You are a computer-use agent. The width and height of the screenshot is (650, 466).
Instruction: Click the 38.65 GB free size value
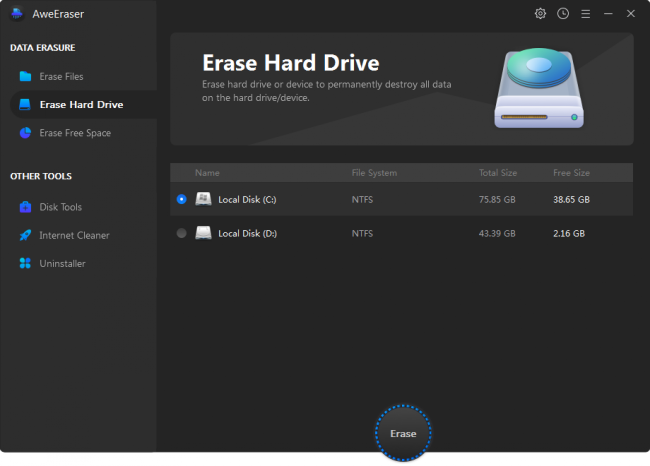click(571, 199)
